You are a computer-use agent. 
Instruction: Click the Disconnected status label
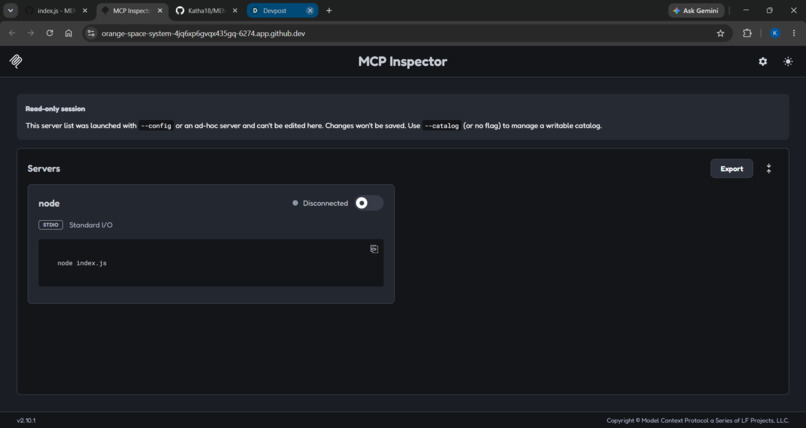[x=325, y=203]
